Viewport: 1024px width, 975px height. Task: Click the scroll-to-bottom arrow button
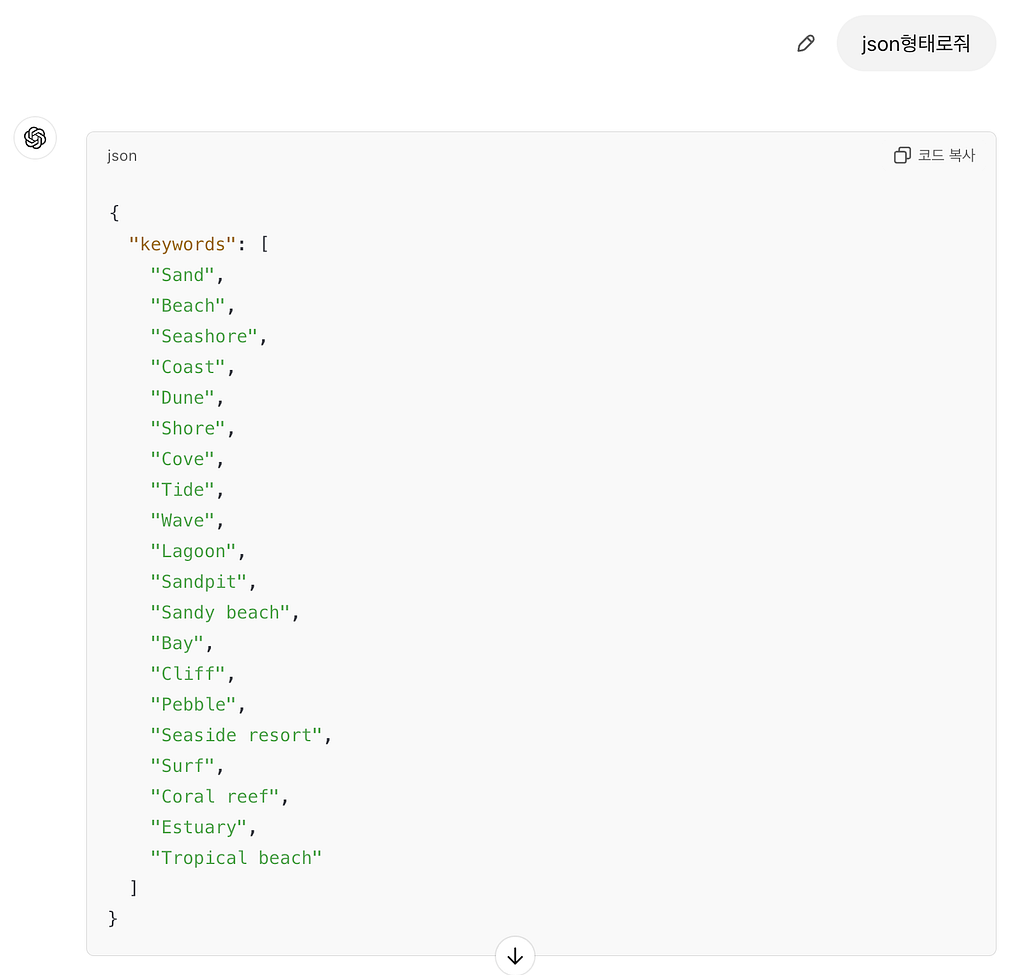[x=515, y=956]
